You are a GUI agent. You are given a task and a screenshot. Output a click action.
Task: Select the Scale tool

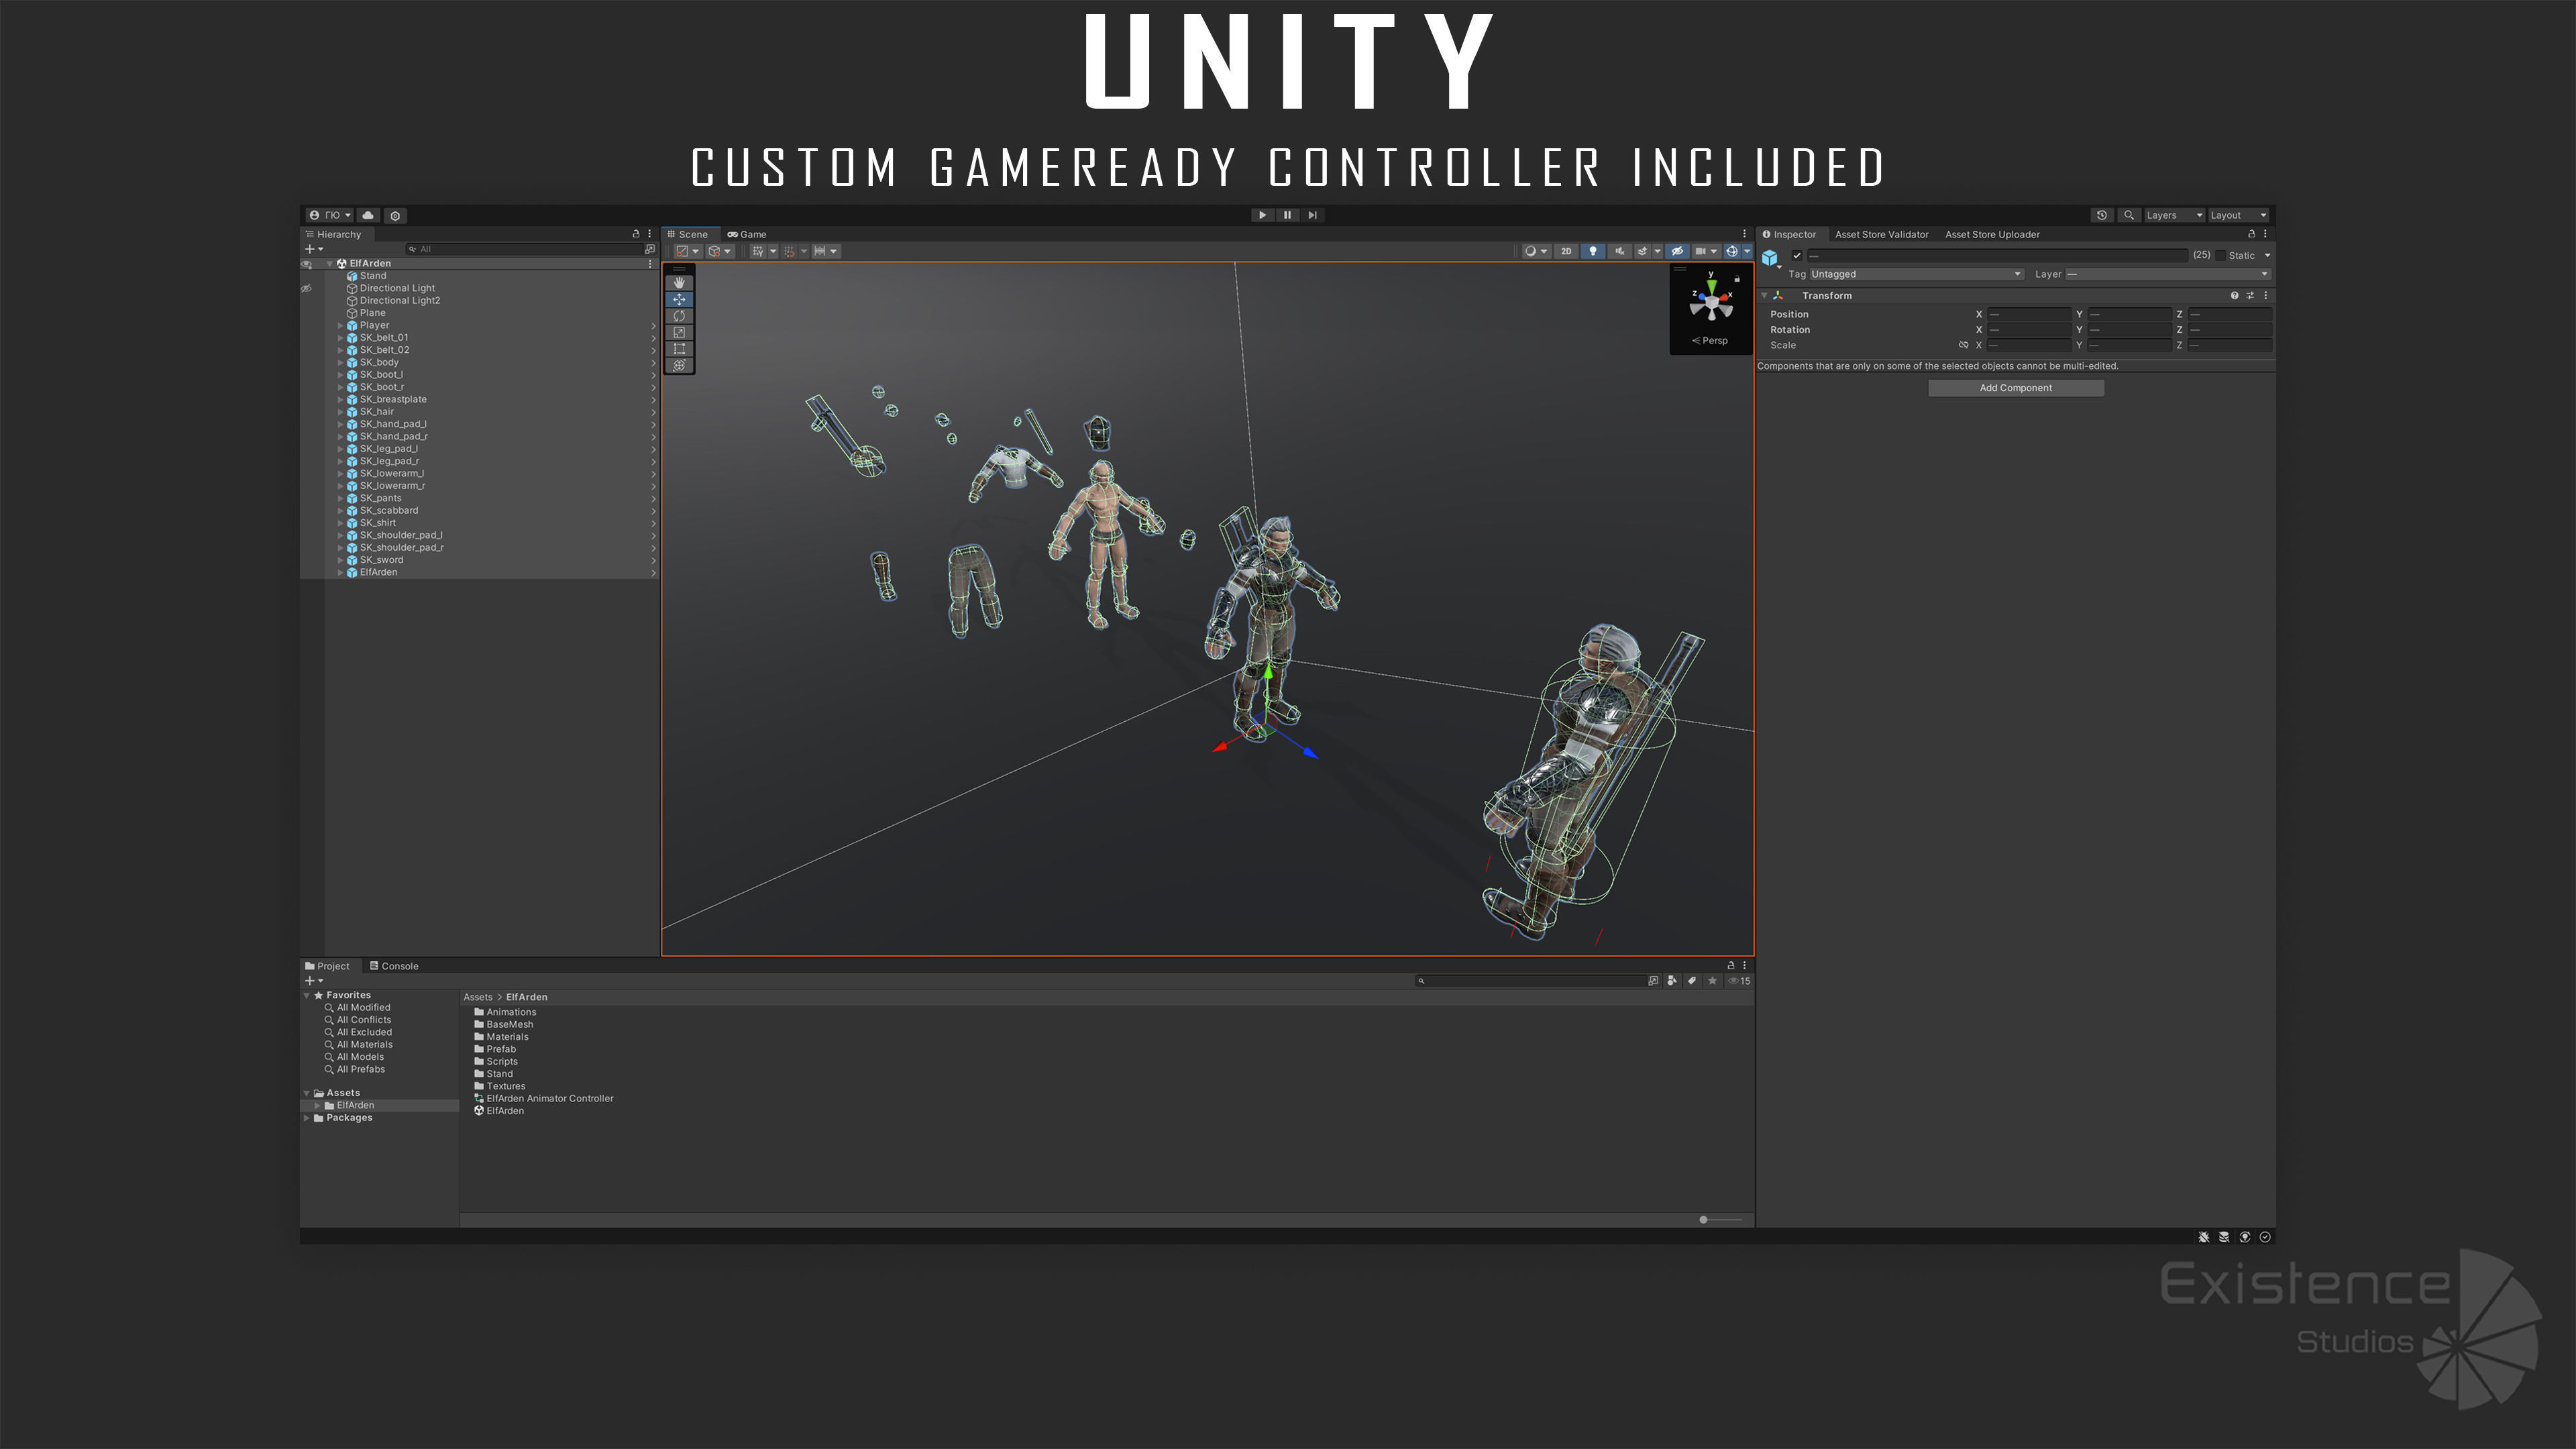[679, 332]
